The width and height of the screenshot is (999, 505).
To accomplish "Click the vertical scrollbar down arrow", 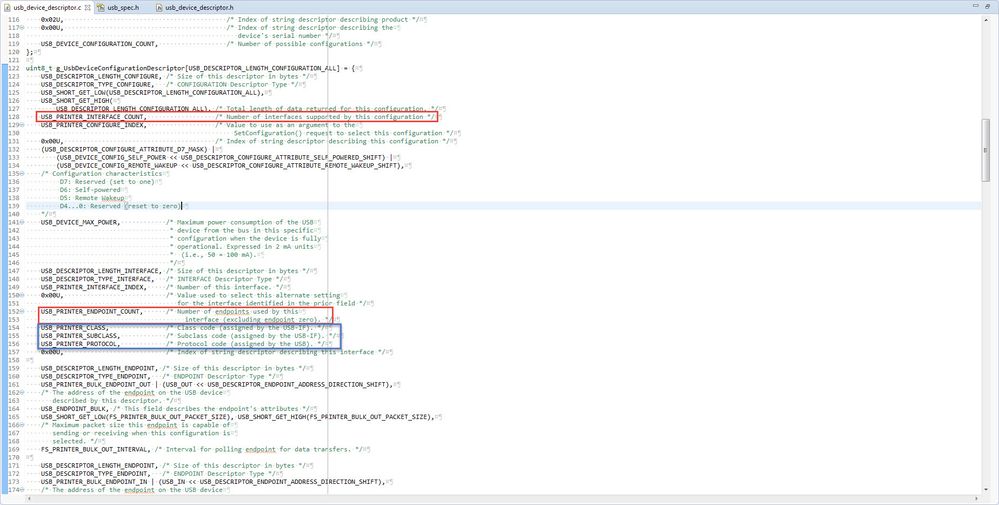I will pos(986,488).
